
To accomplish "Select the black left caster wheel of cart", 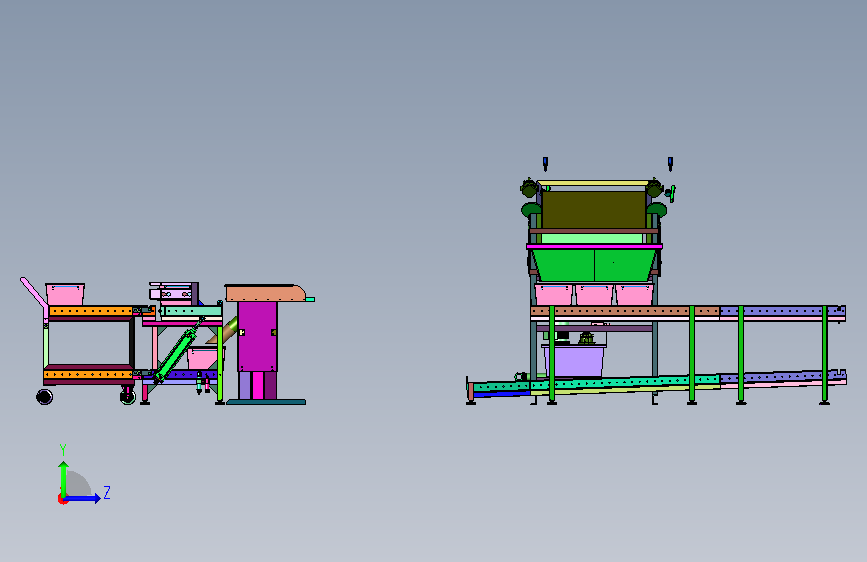I will [x=44, y=397].
